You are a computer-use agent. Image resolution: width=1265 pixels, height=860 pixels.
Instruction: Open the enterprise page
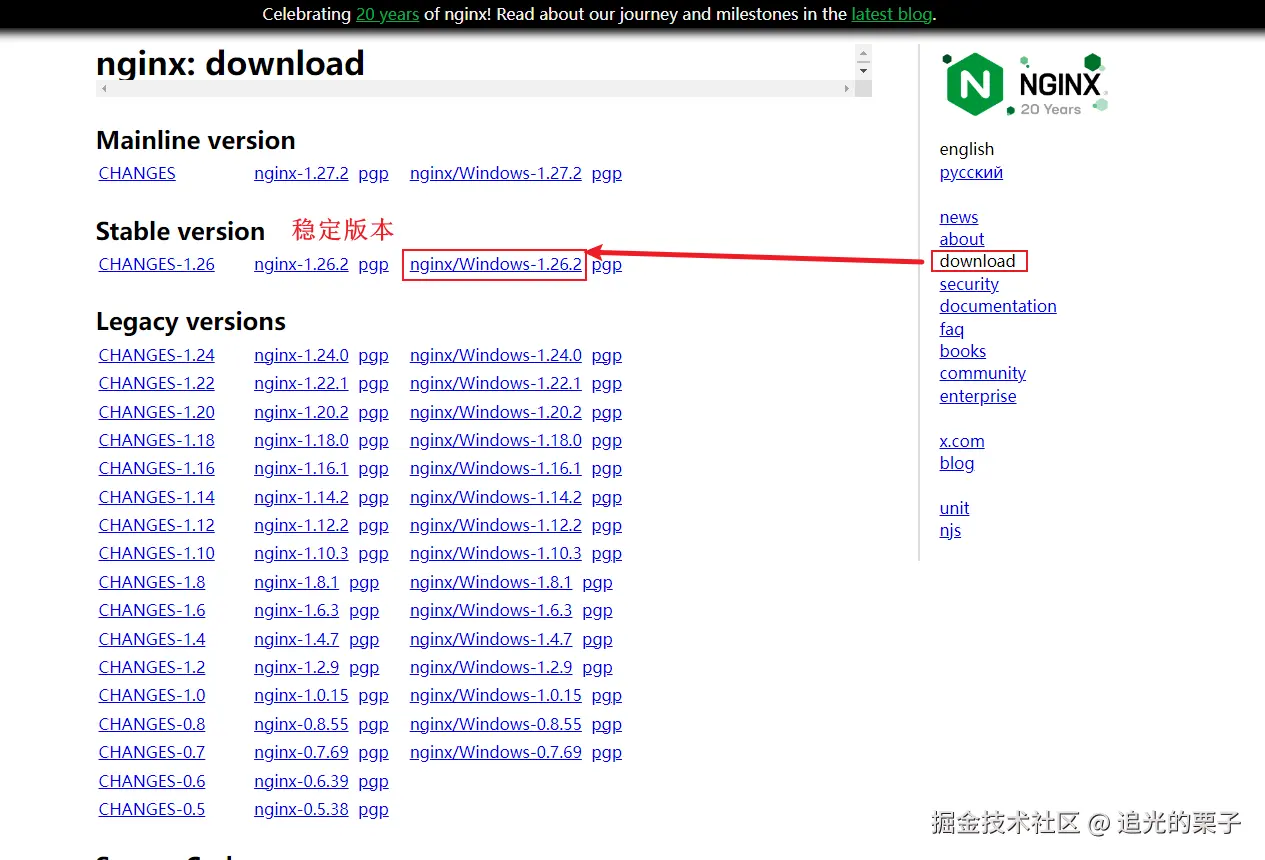[x=977, y=396]
